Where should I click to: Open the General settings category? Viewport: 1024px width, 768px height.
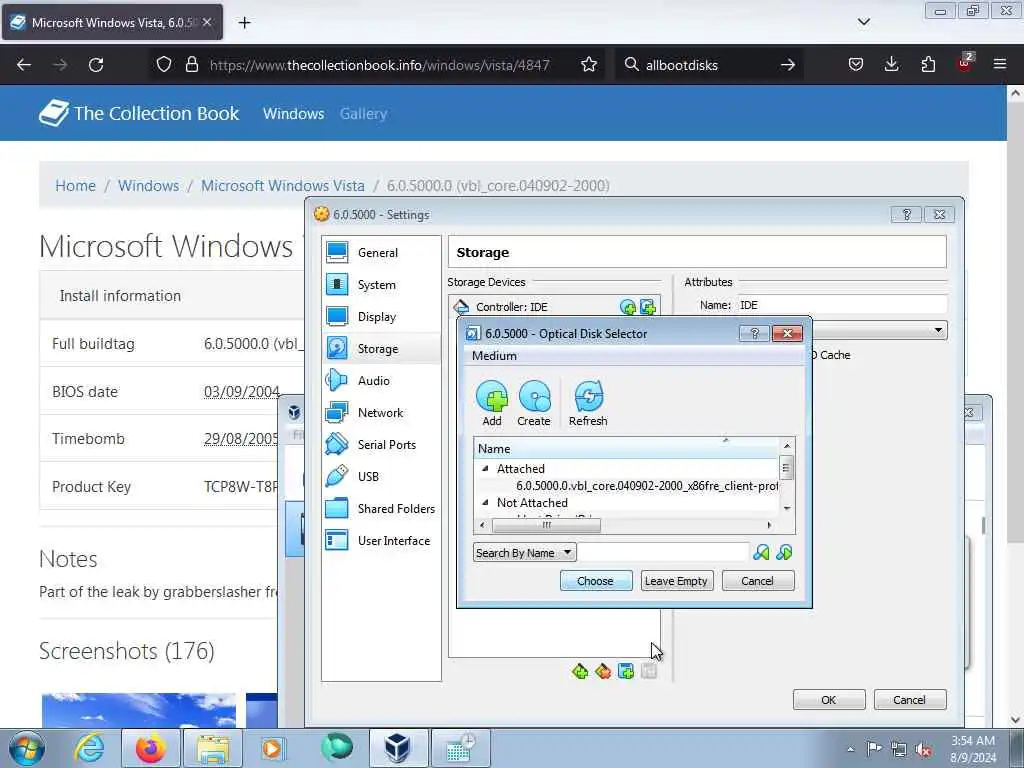coord(381,253)
